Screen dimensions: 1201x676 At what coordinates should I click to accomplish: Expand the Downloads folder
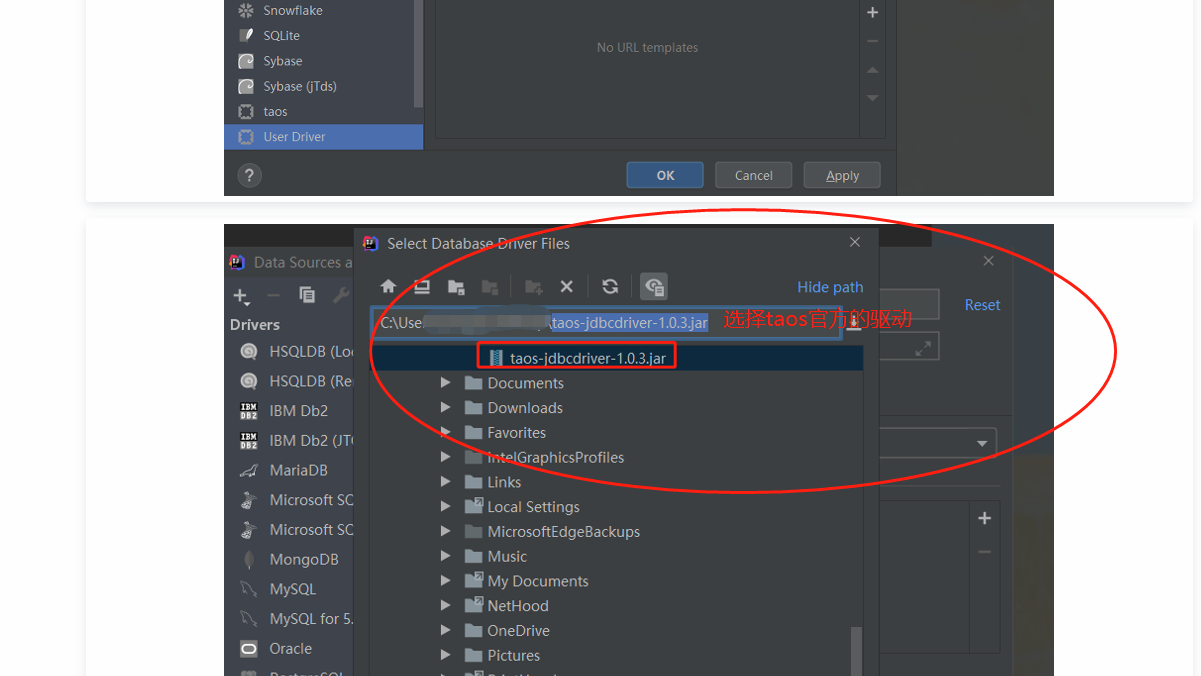click(446, 408)
